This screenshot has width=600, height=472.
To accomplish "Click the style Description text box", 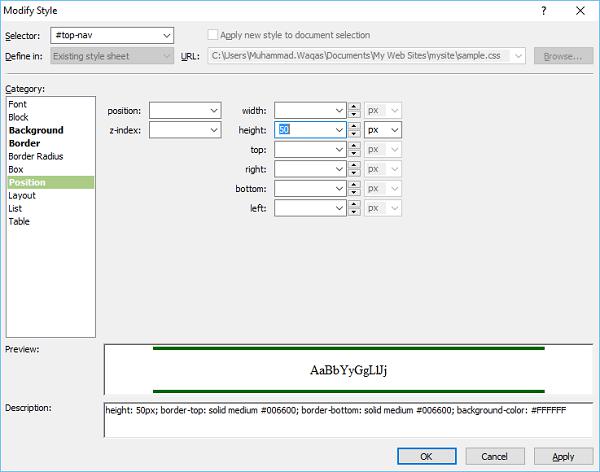I will [348, 420].
